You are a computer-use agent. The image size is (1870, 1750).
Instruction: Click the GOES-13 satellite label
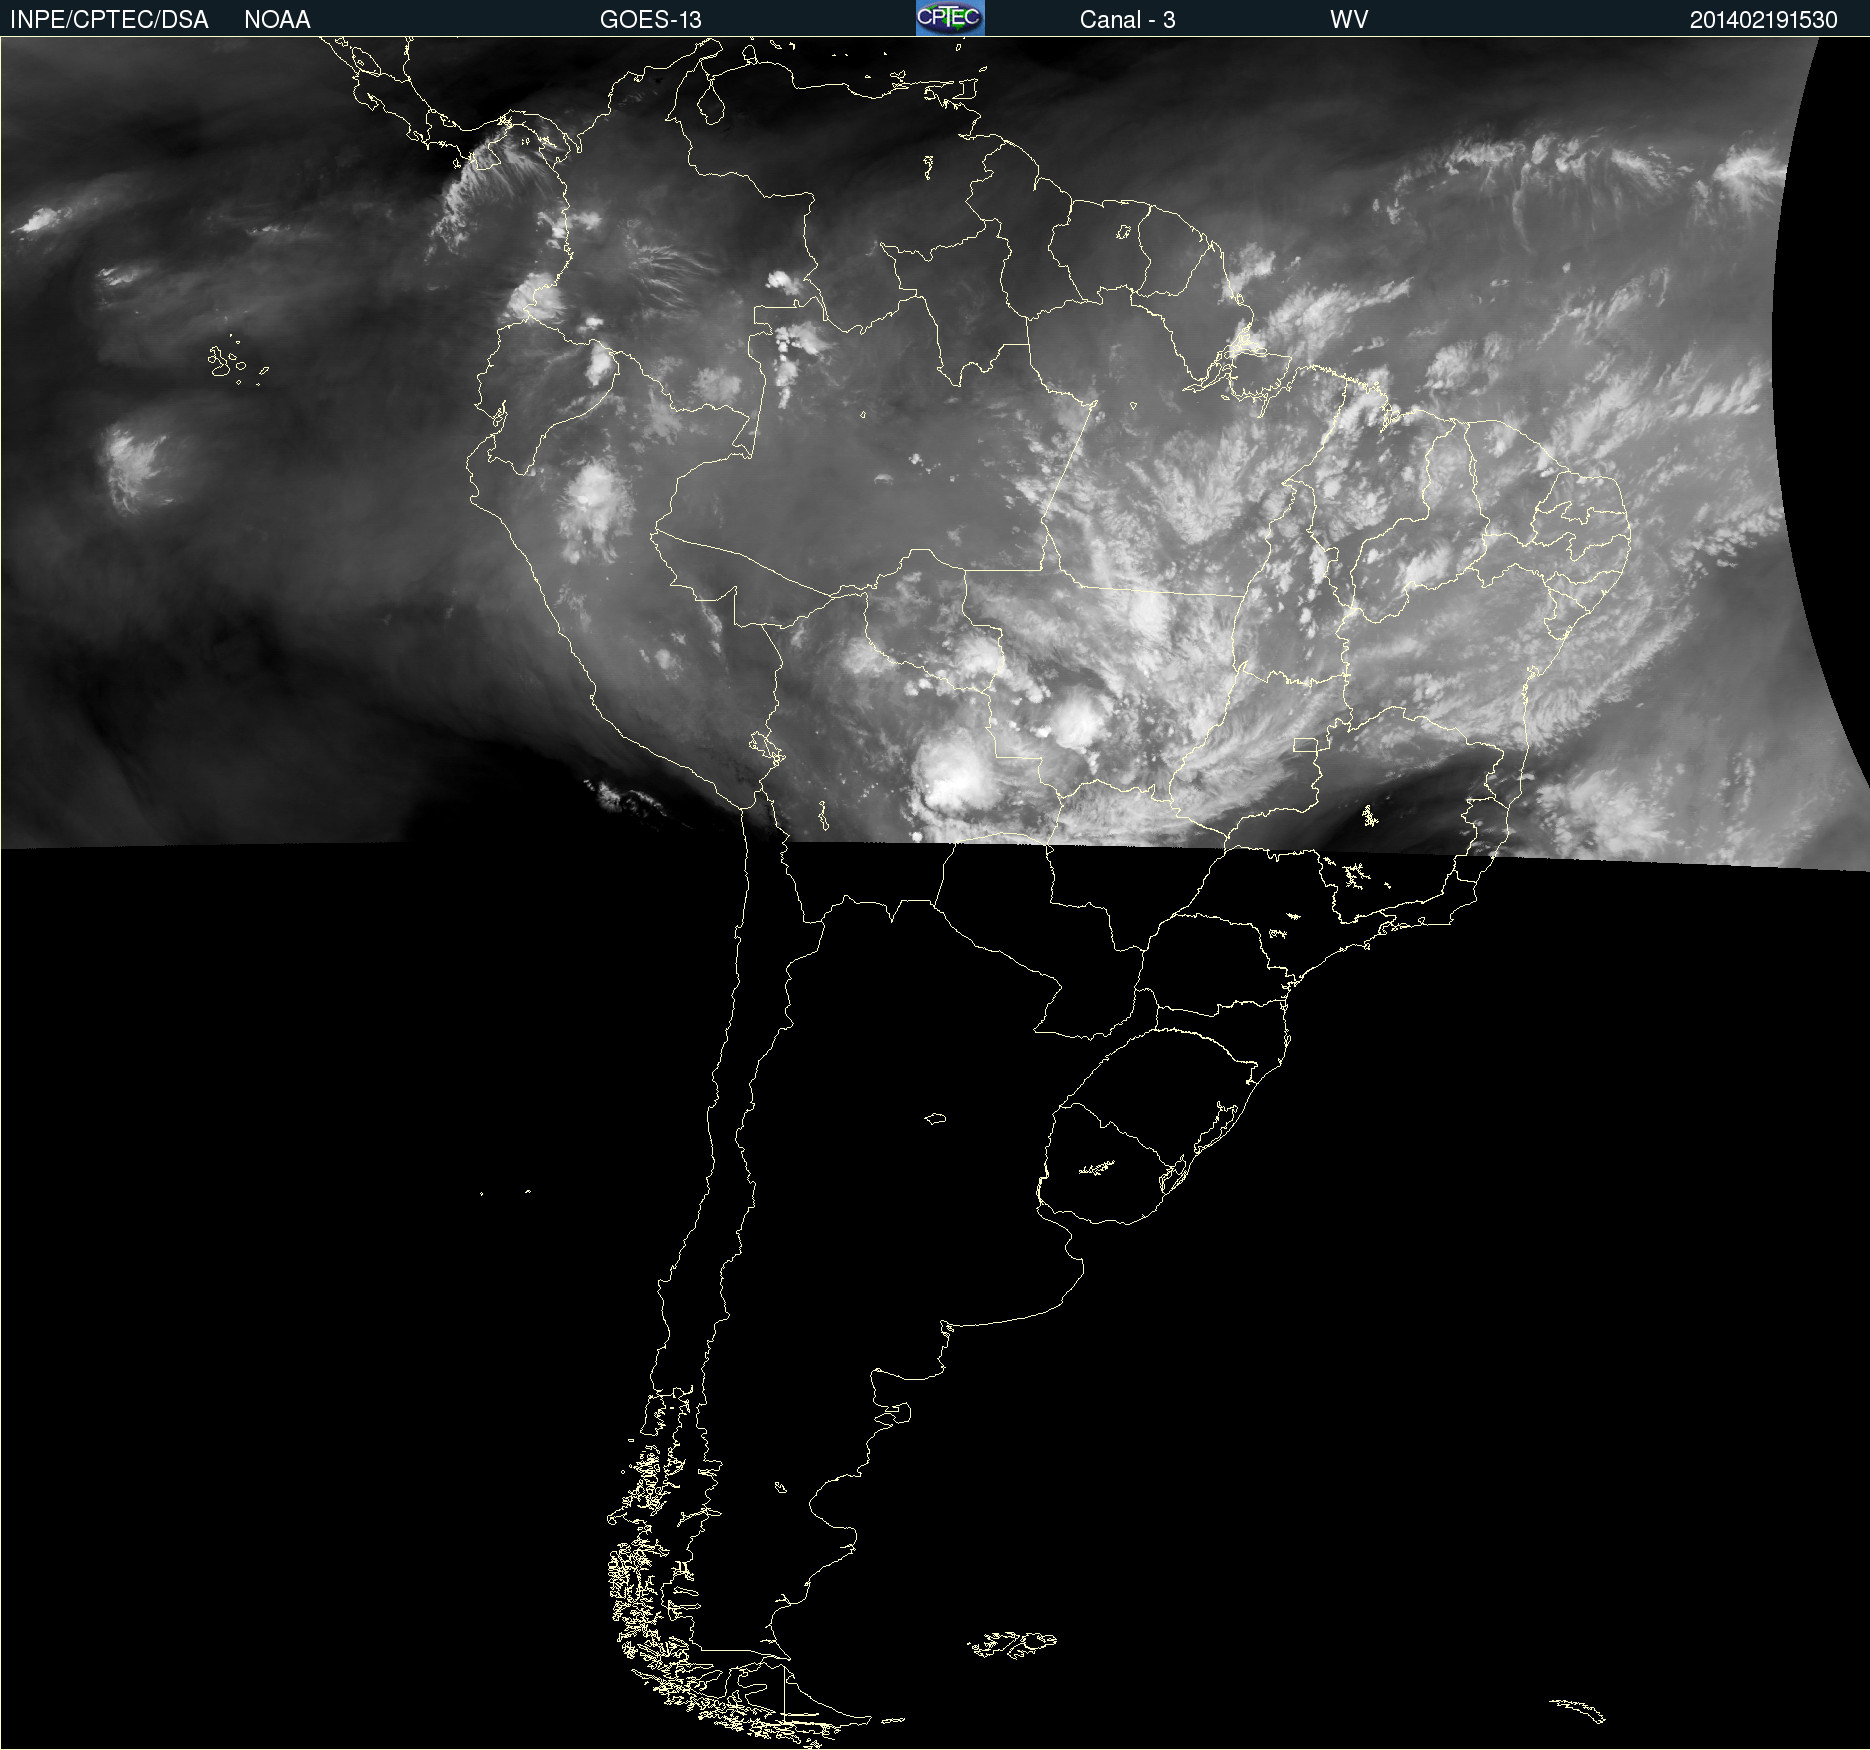[x=651, y=20]
